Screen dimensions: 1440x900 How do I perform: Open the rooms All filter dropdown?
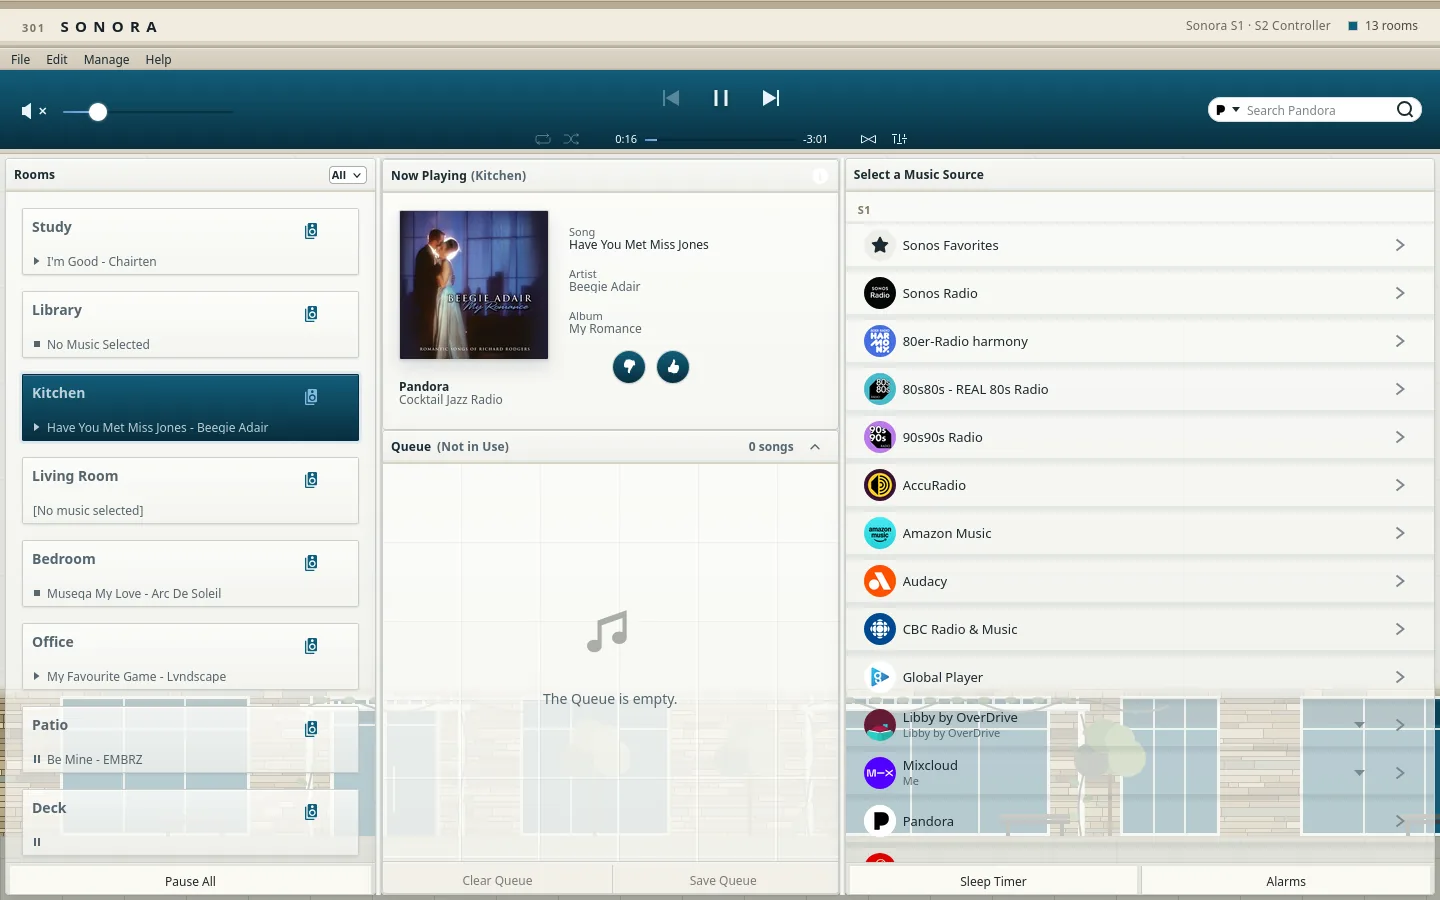tap(347, 175)
